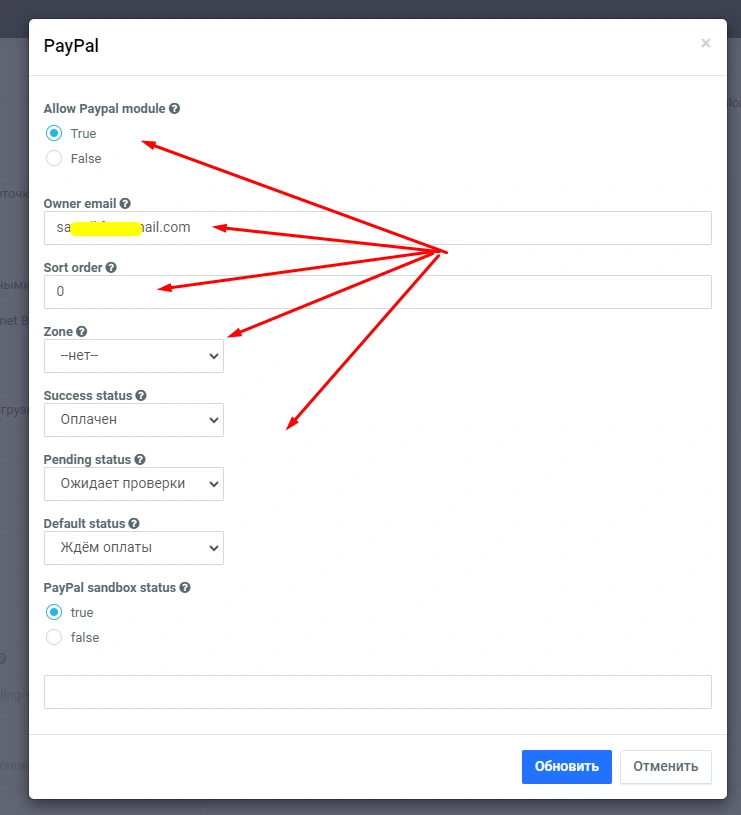The width and height of the screenshot is (741, 815).
Task: Click the Отменить cancel button
Action: (x=665, y=767)
